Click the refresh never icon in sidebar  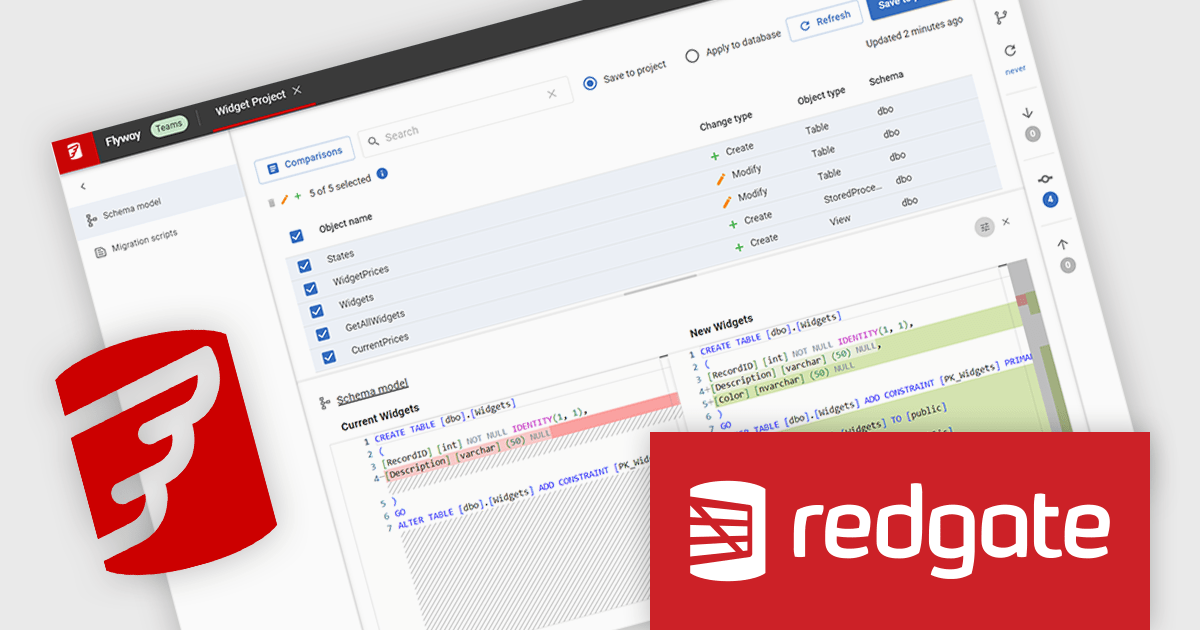pyautogui.click(x=1010, y=51)
